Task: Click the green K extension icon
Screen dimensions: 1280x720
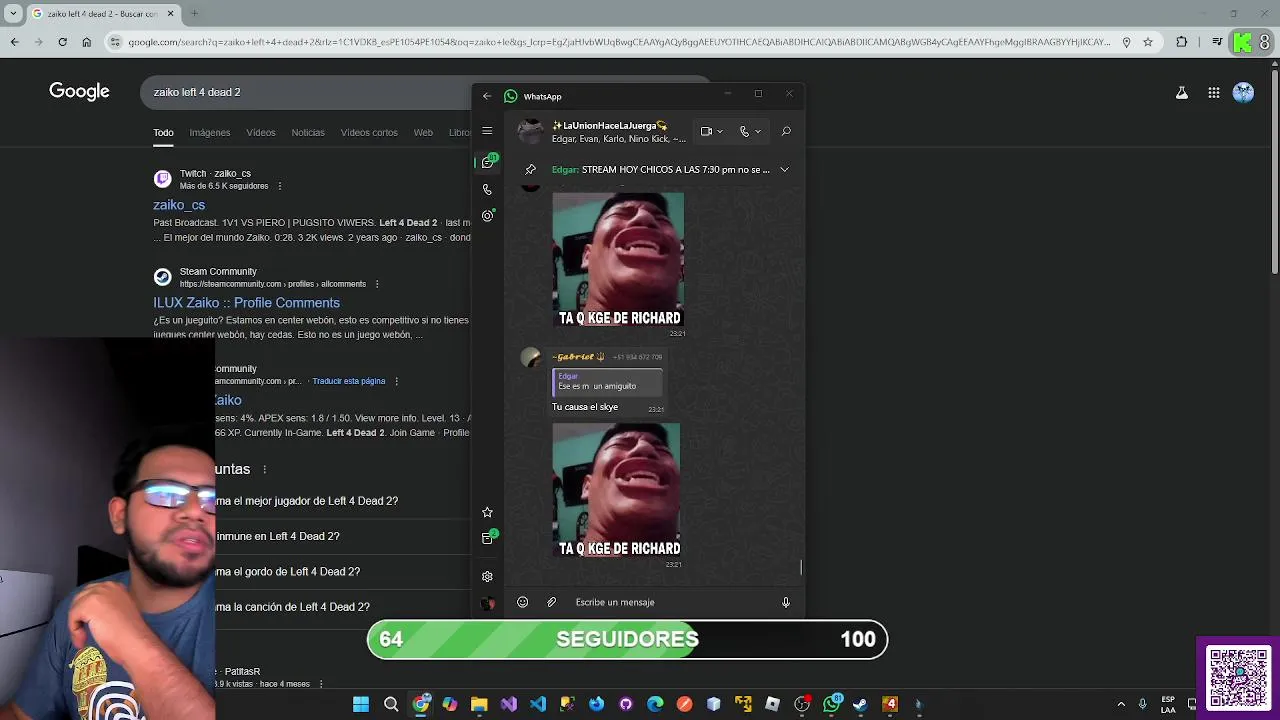Action: coord(1242,42)
